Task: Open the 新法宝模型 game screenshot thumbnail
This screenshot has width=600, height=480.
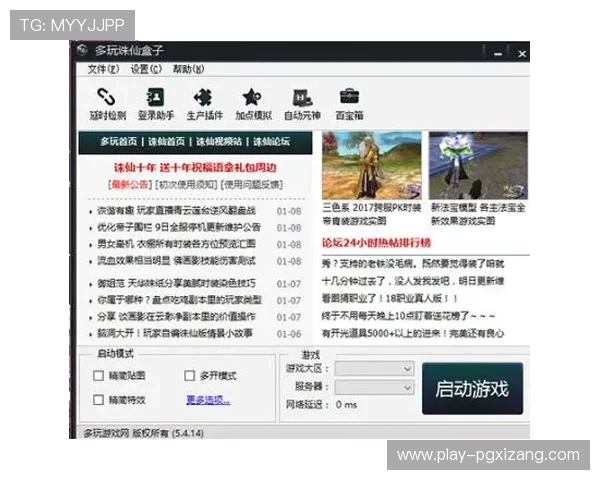Action: [478, 165]
